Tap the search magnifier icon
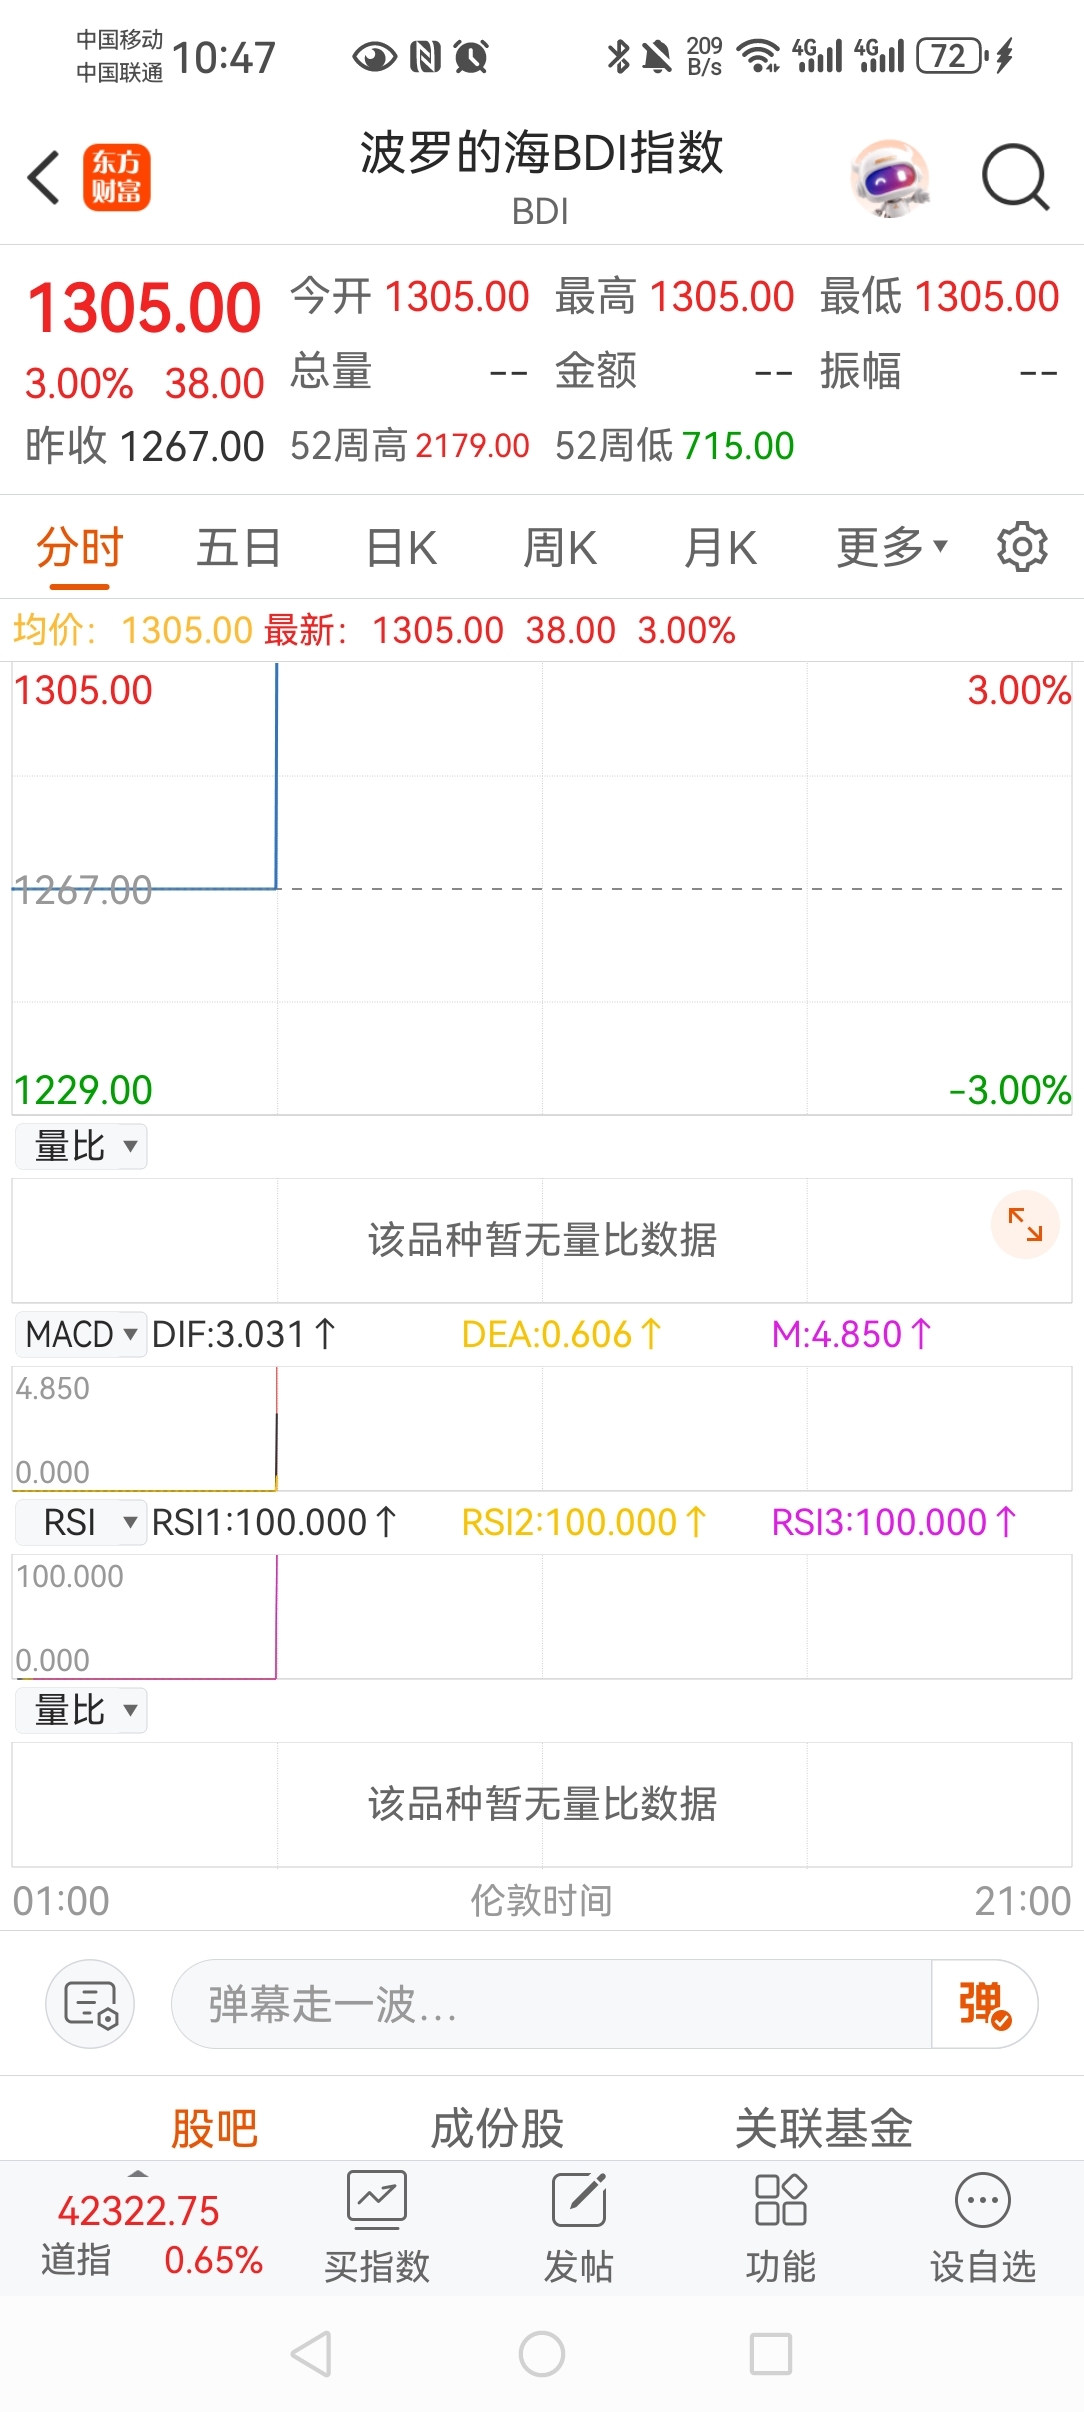1084x2412 pixels. 1014,178
